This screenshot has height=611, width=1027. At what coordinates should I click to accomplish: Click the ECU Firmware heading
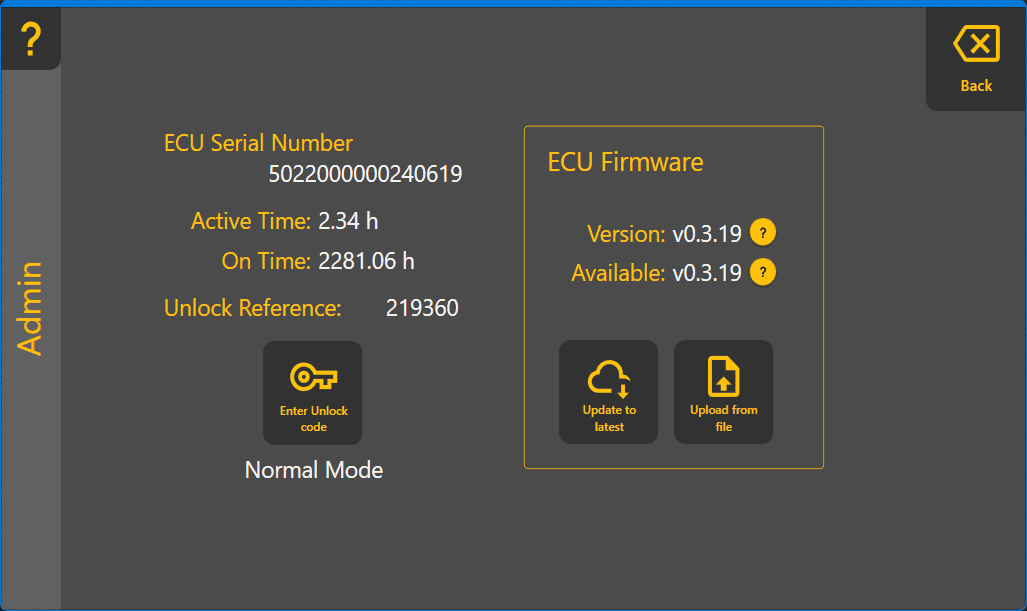625,162
